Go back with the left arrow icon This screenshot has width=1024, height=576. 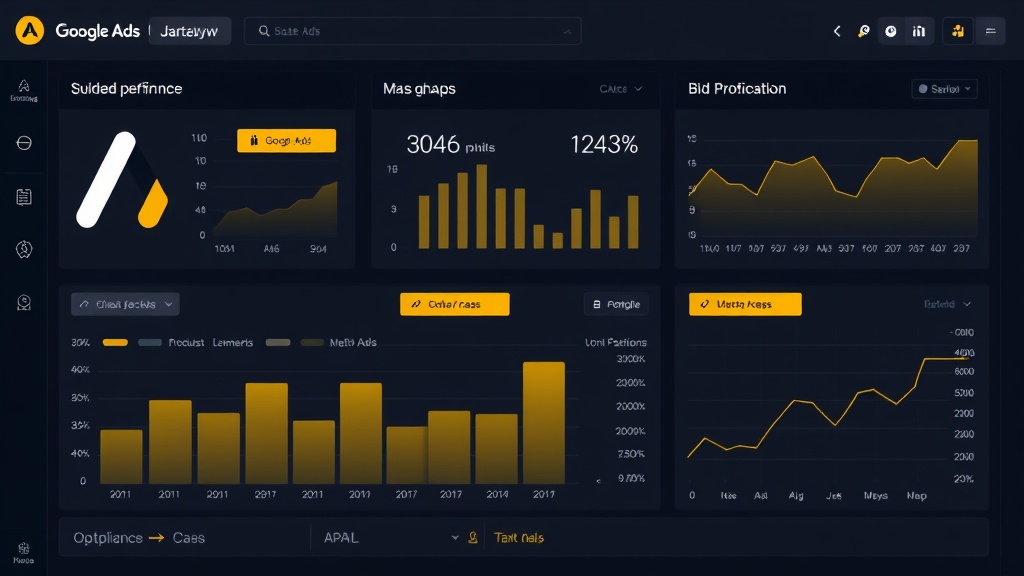click(837, 31)
